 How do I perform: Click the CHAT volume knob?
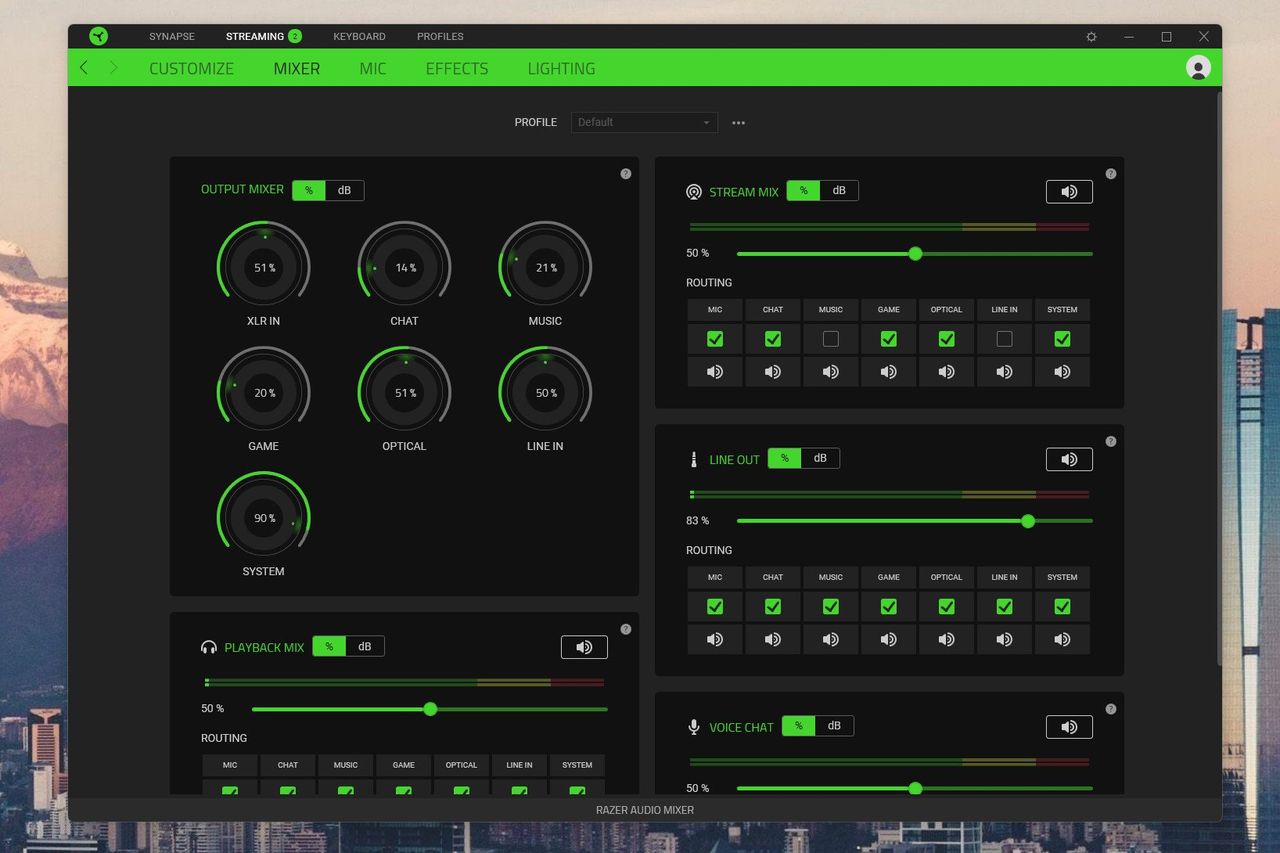click(x=405, y=268)
